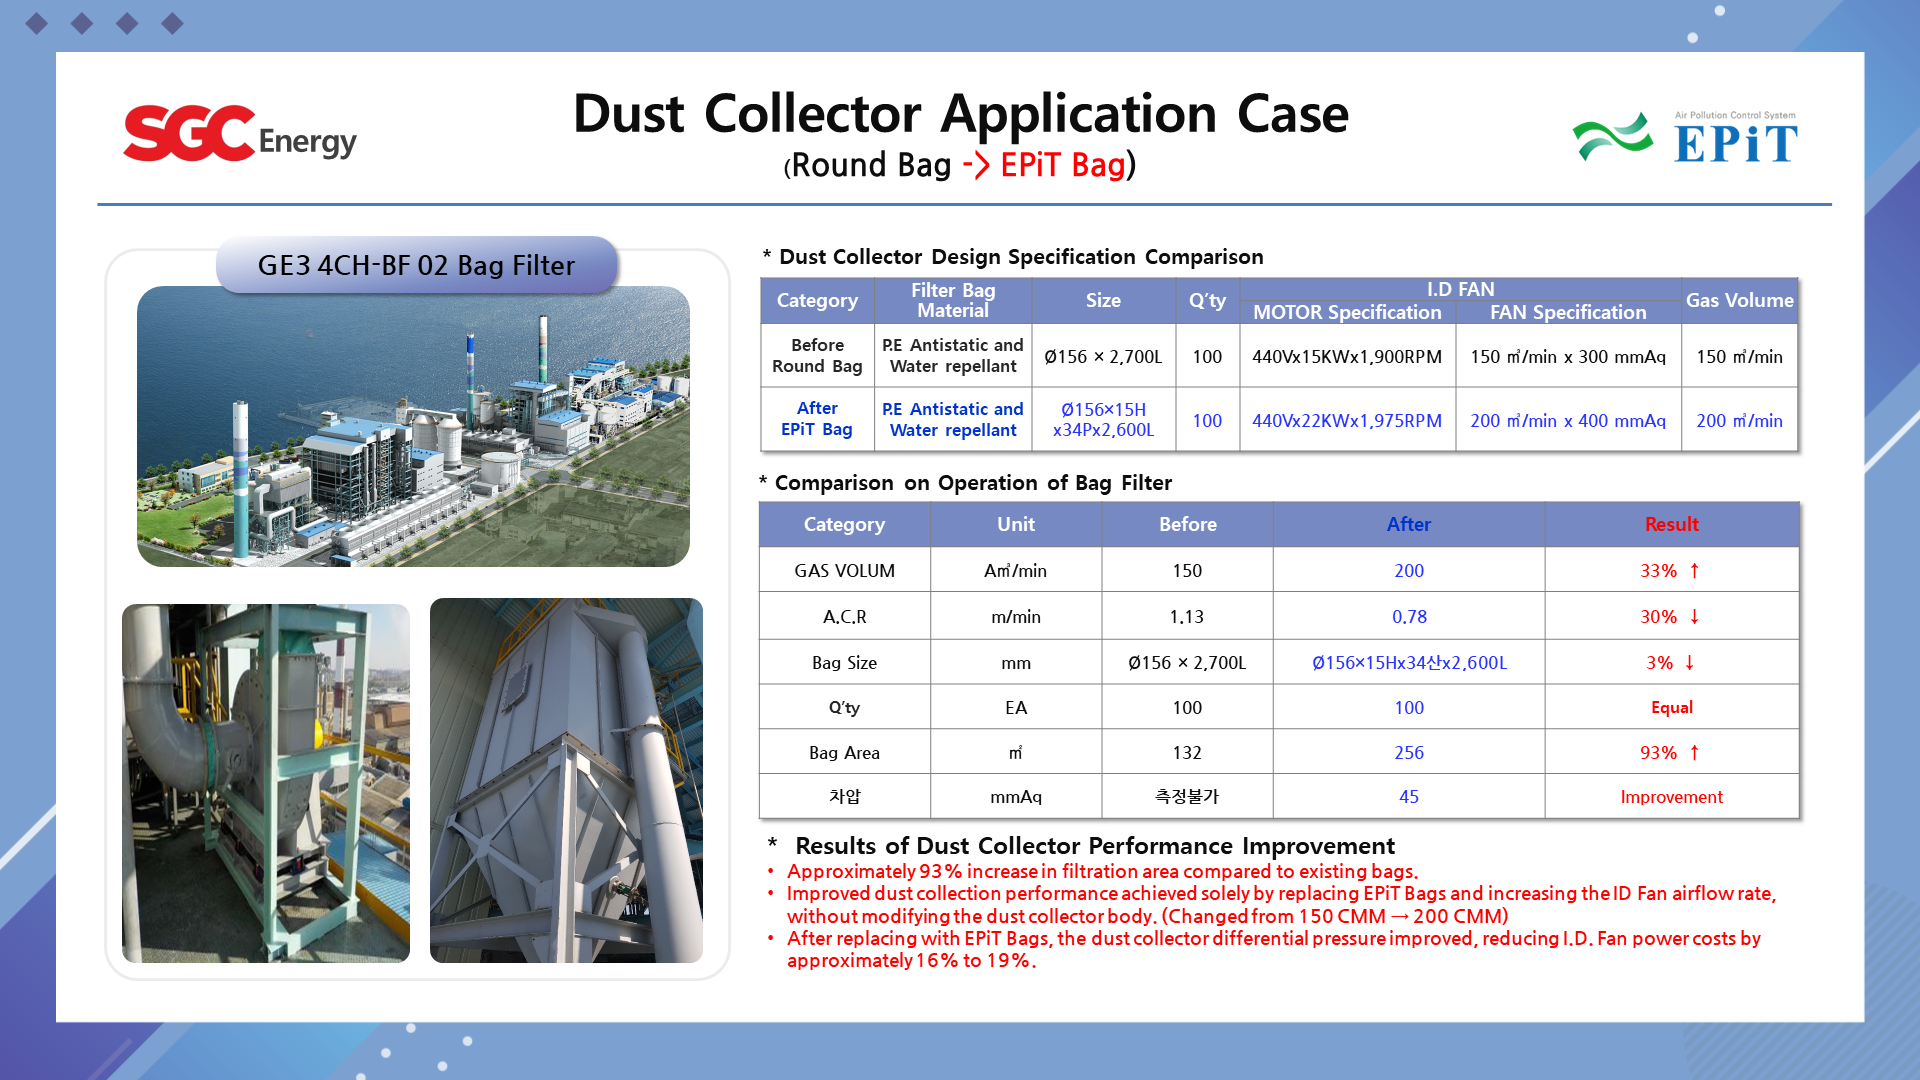Click the red EPiT Bag subtitle text
Image resolution: width=1920 pixels, height=1080 pixels.
tap(1062, 165)
